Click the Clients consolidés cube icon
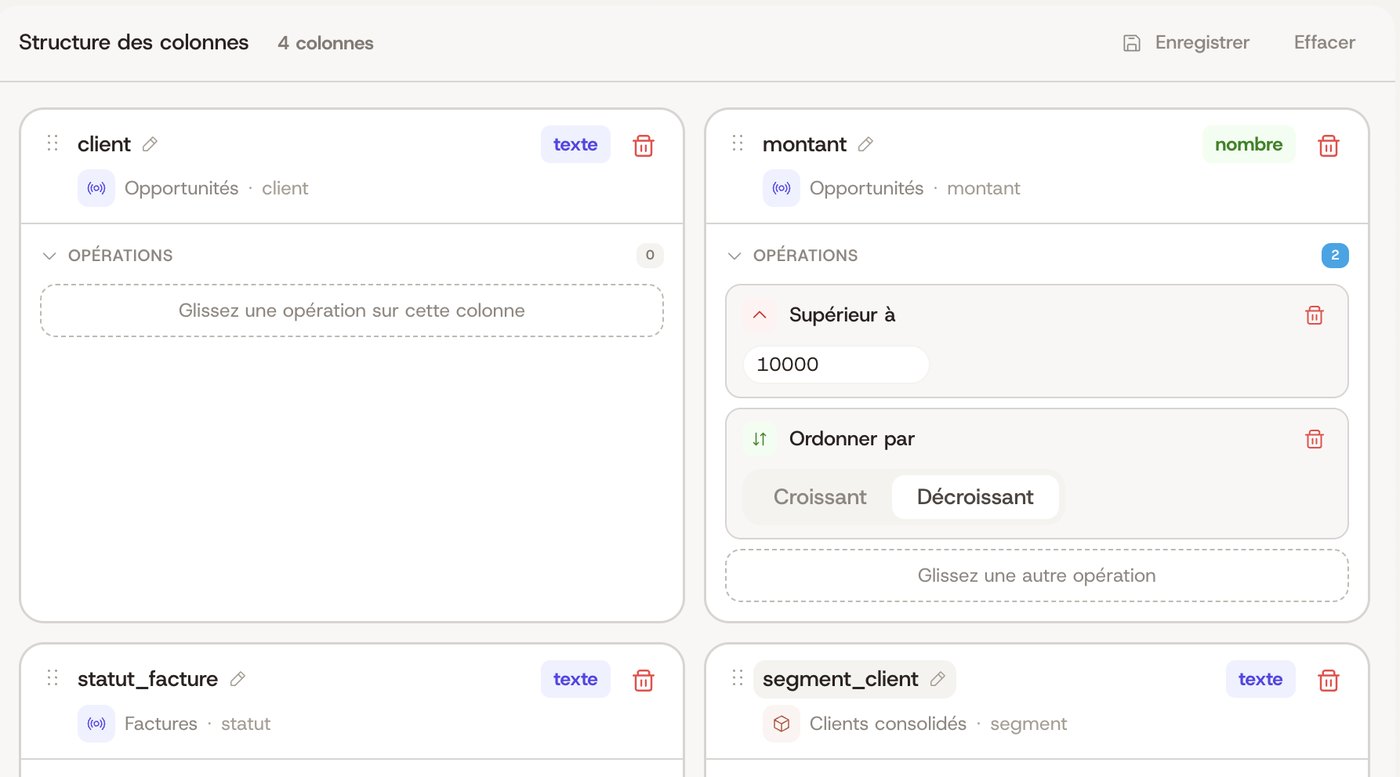Image resolution: width=1400 pixels, height=777 pixels. pyautogui.click(x=781, y=723)
